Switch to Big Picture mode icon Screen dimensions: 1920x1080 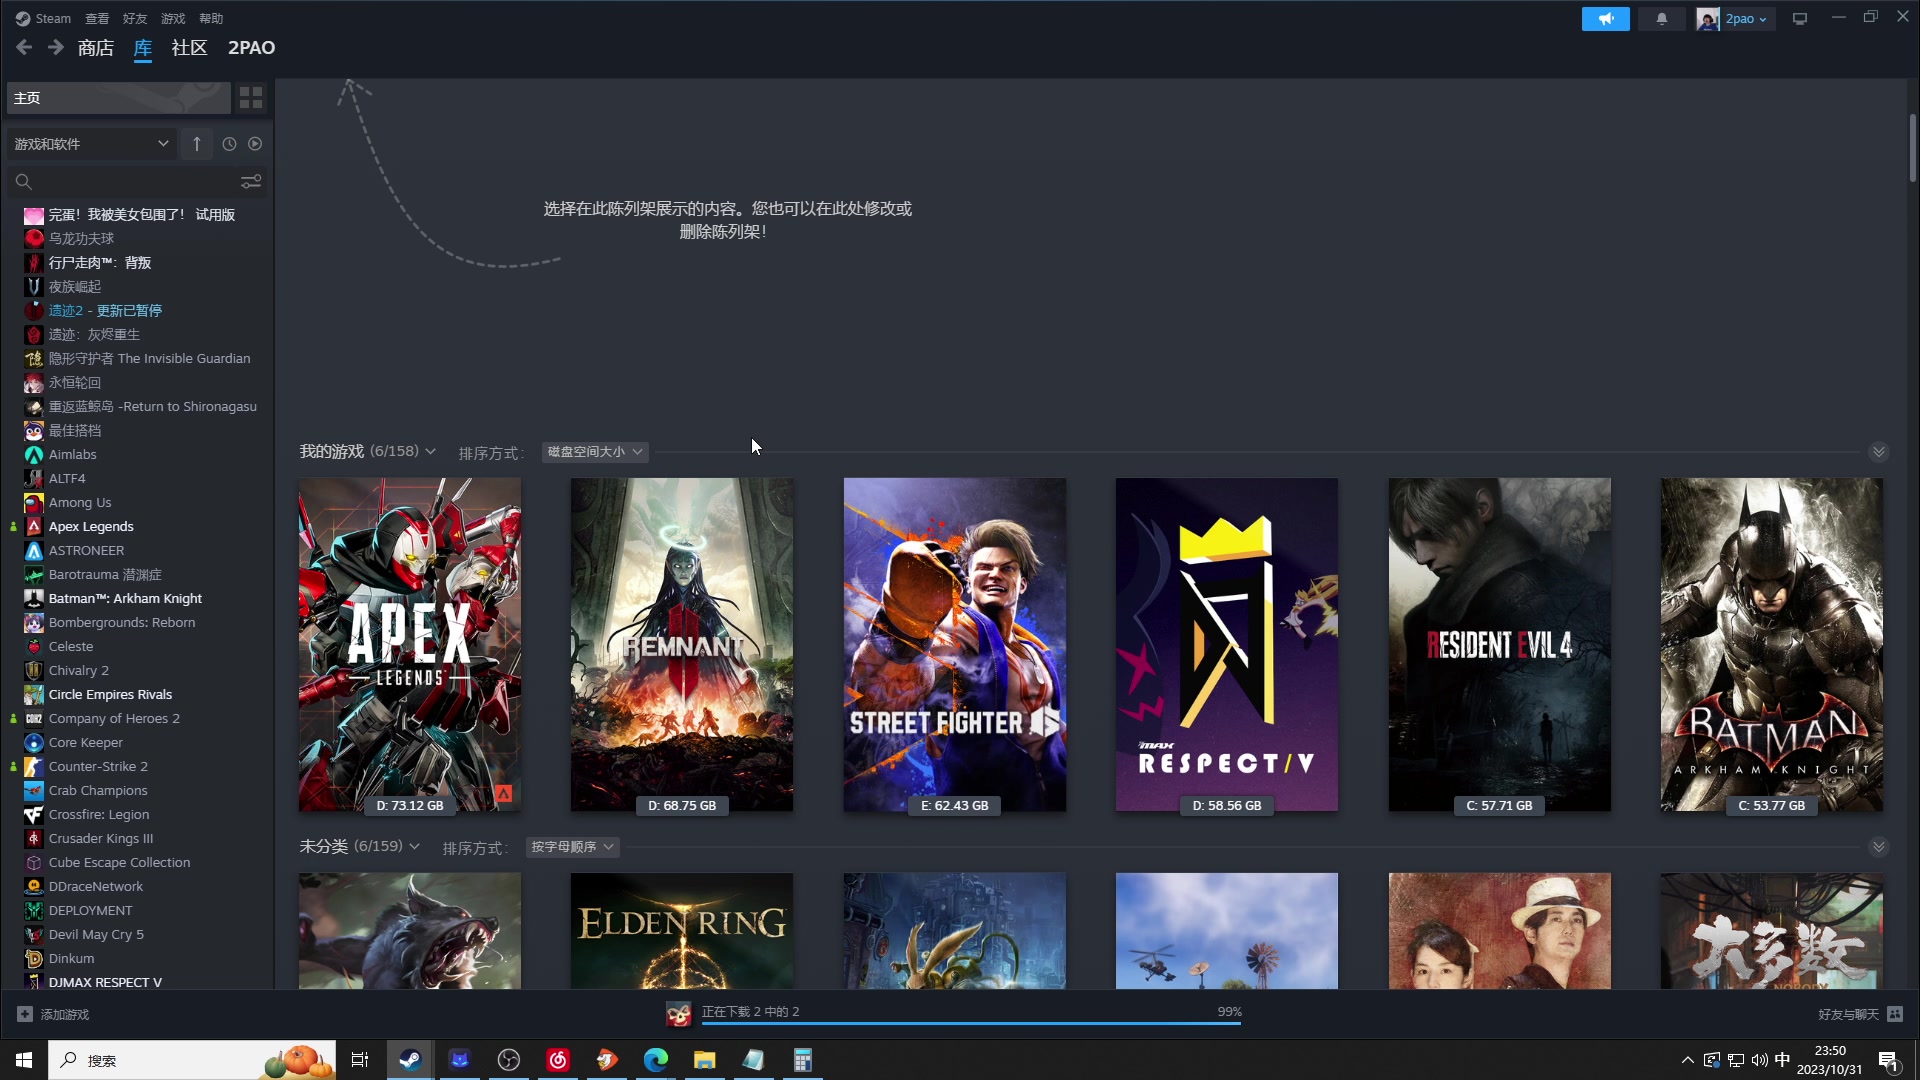[1800, 19]
